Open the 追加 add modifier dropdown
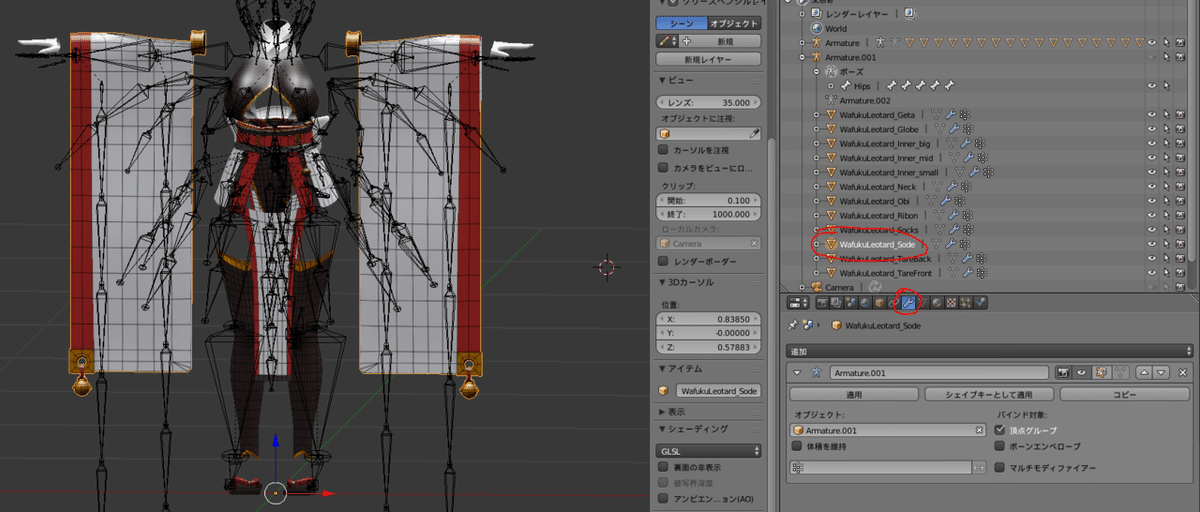1200x512 pixels. [x=990, y=351]
